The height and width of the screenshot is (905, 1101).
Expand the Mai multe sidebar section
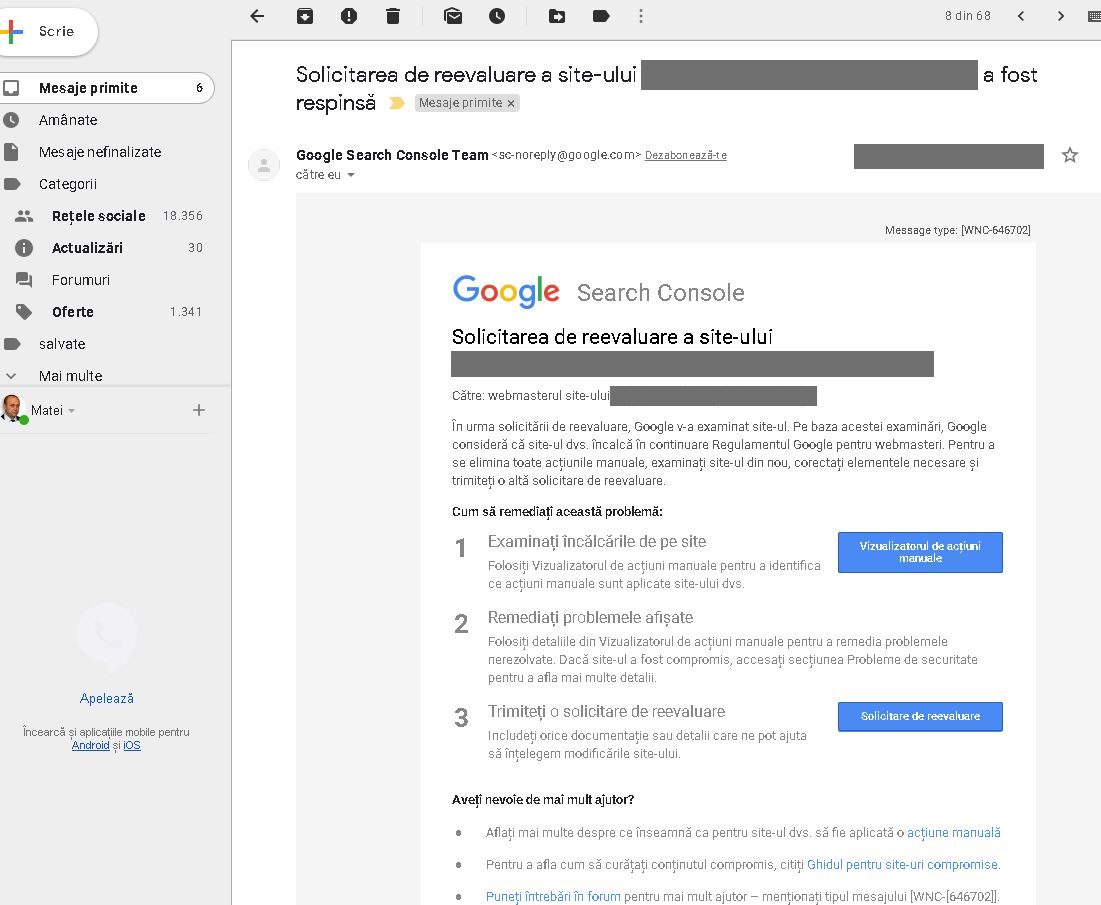[x=70, y=376]
